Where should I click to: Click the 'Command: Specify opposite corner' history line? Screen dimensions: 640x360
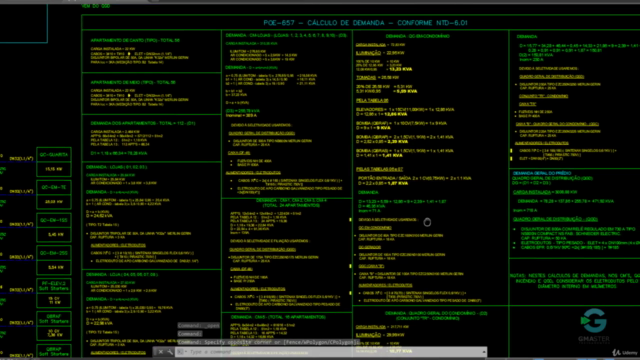[268, 342]
